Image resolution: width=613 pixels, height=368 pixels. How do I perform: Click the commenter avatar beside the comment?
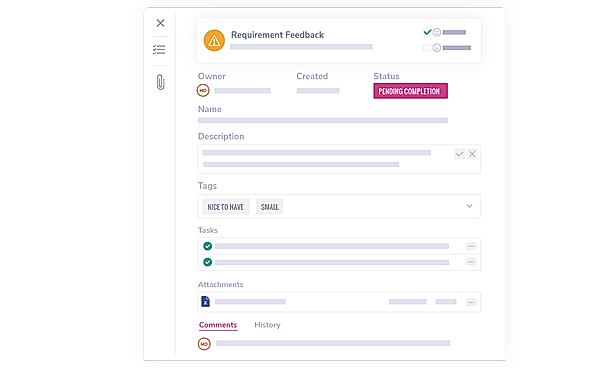pyautogui.click(x=204, y=344)
